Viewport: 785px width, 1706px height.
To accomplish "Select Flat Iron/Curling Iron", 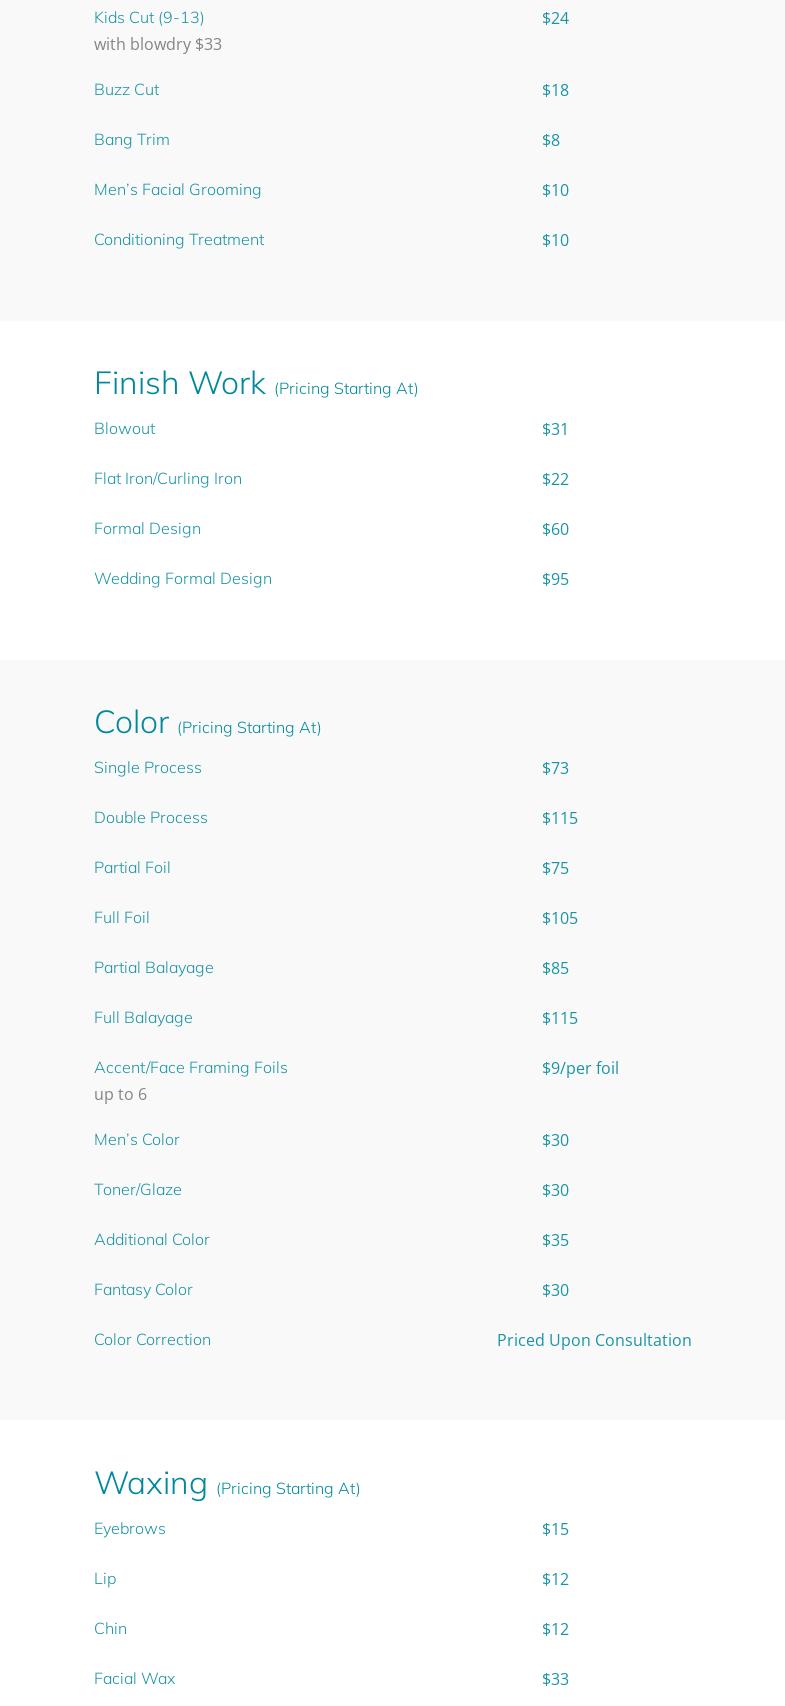I will pos(168,478).
